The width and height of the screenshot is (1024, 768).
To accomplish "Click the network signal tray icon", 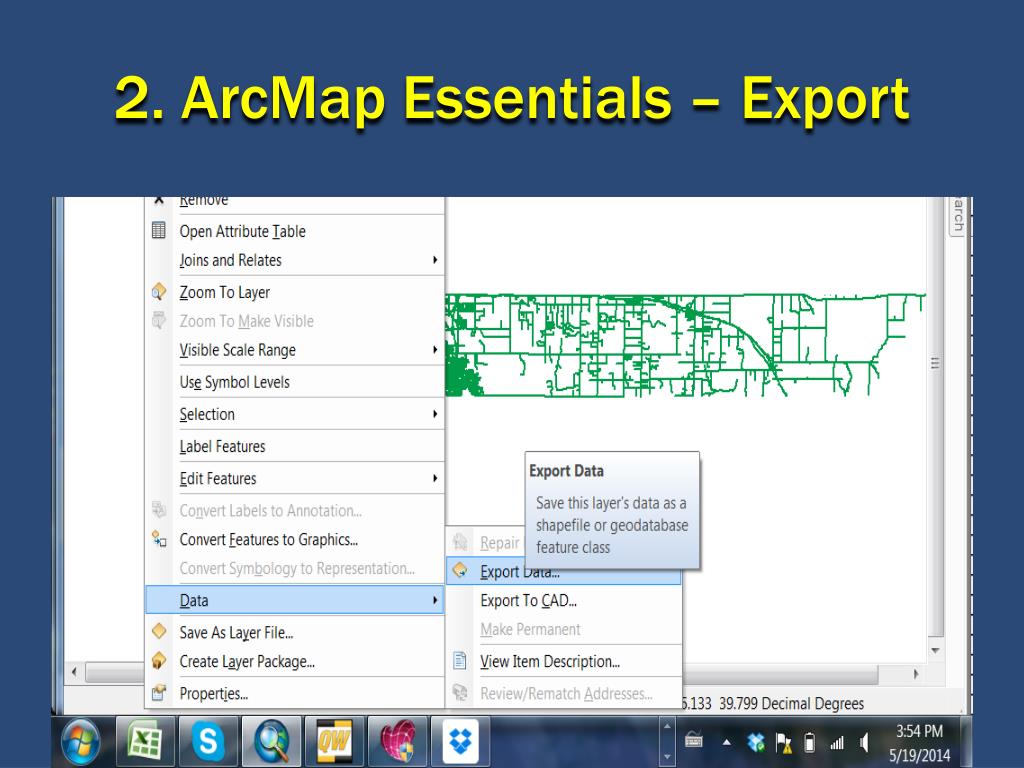I will click(x=837, y=743).
